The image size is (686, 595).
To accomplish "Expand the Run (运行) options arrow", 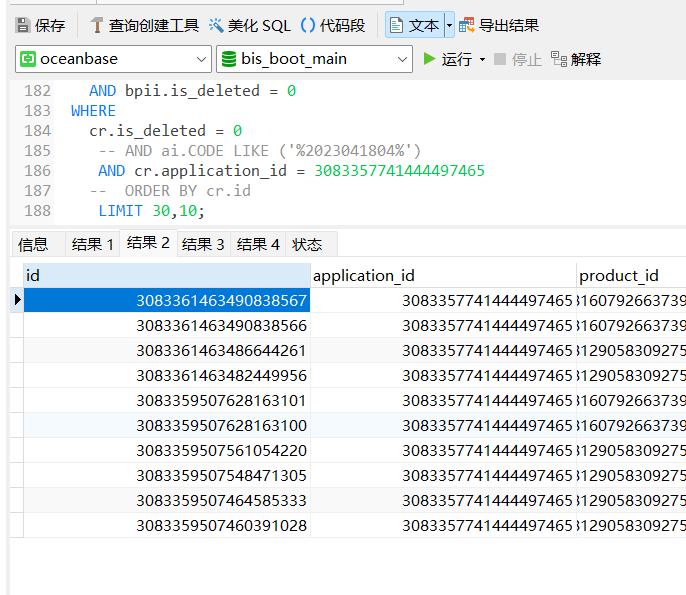I will pos(483,59).
